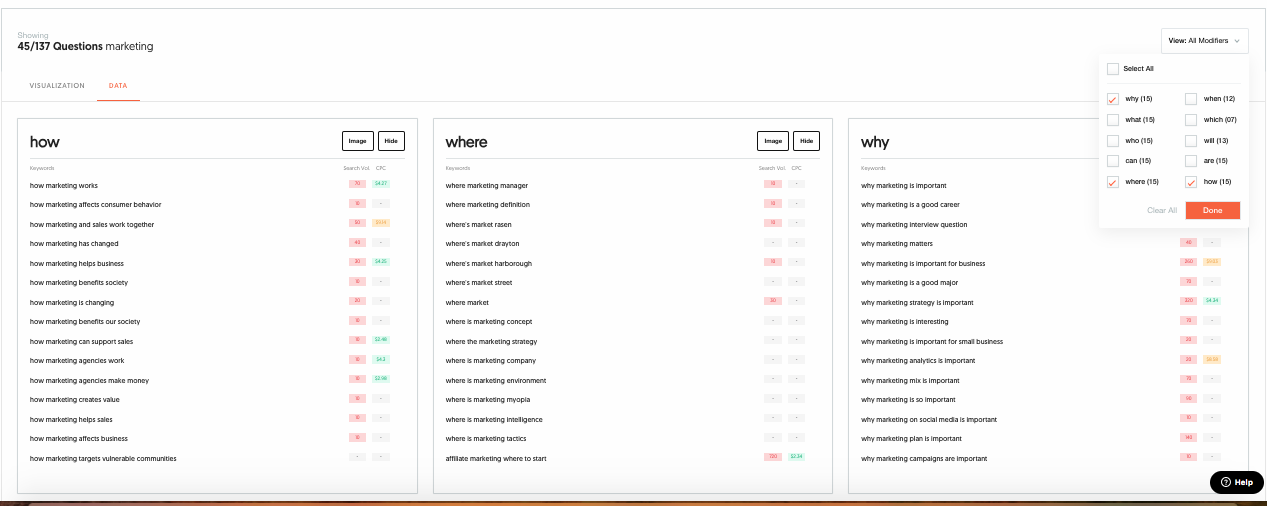
Task: Click the orange Done button
Action: coord(1213,210)
